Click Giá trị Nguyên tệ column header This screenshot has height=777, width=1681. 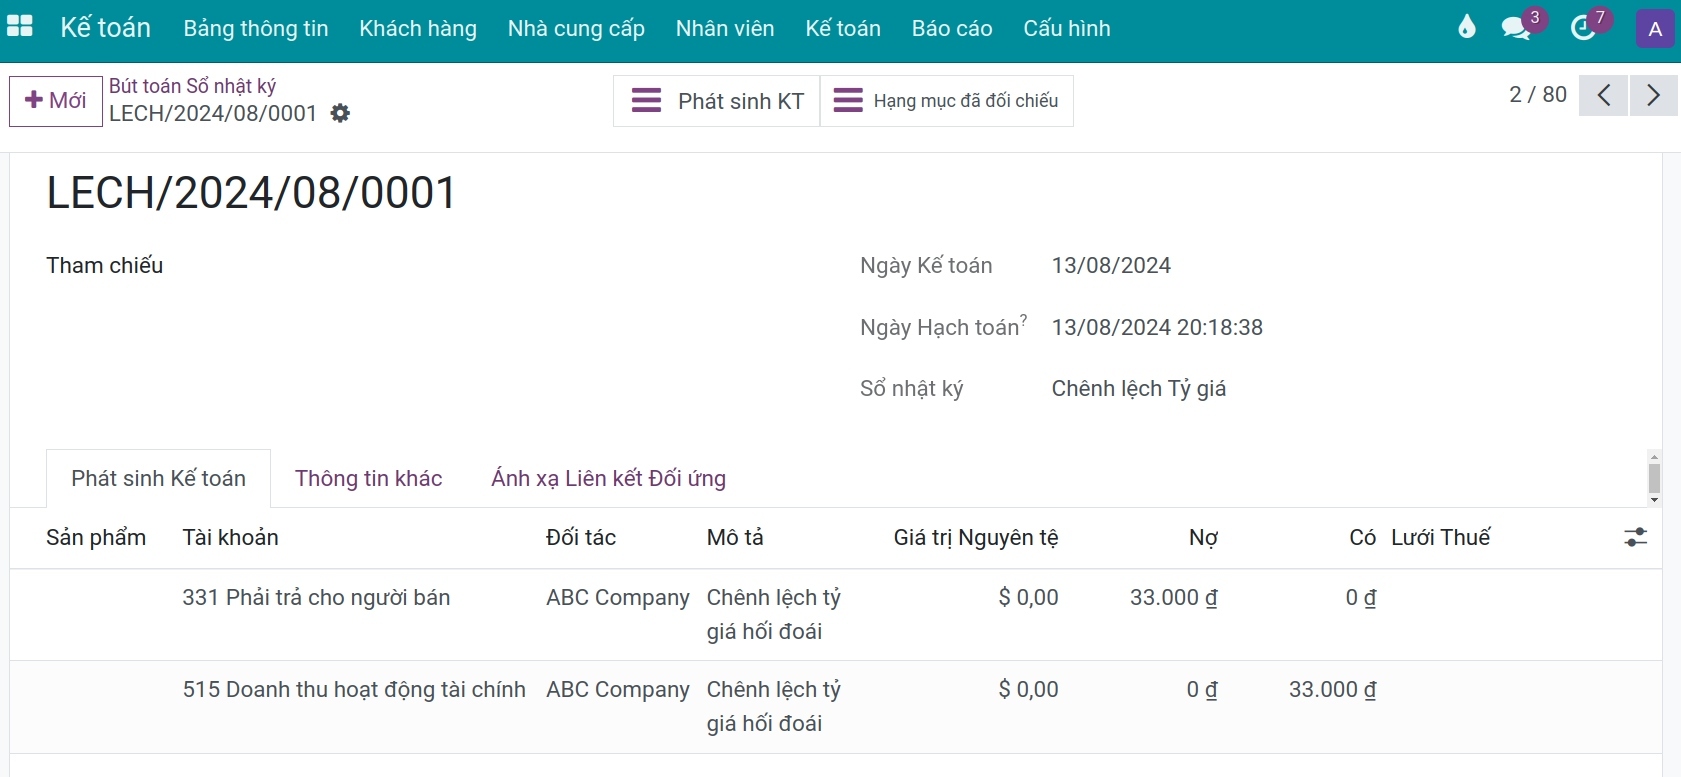point(976,537)
